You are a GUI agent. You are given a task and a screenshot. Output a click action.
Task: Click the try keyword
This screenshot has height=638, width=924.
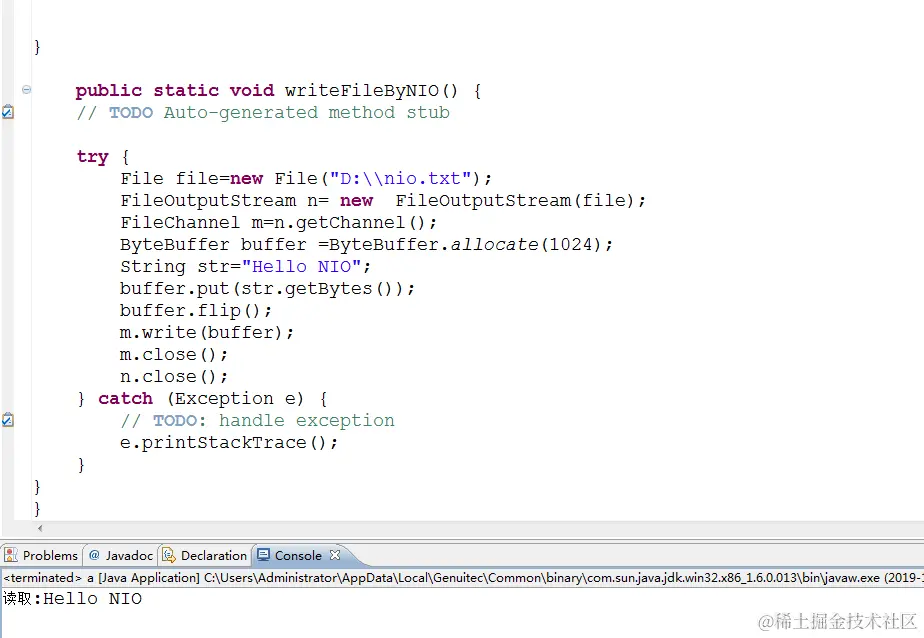(x=93, y=157)
